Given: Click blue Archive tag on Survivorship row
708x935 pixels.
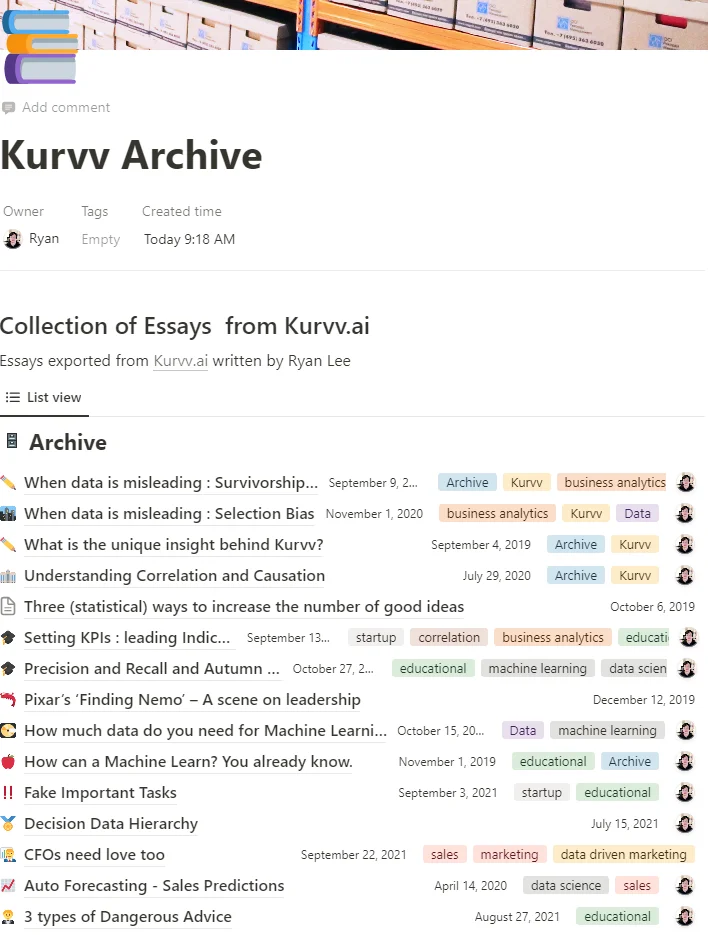Looking at the screenshot, I should click(x=467, y=482).
